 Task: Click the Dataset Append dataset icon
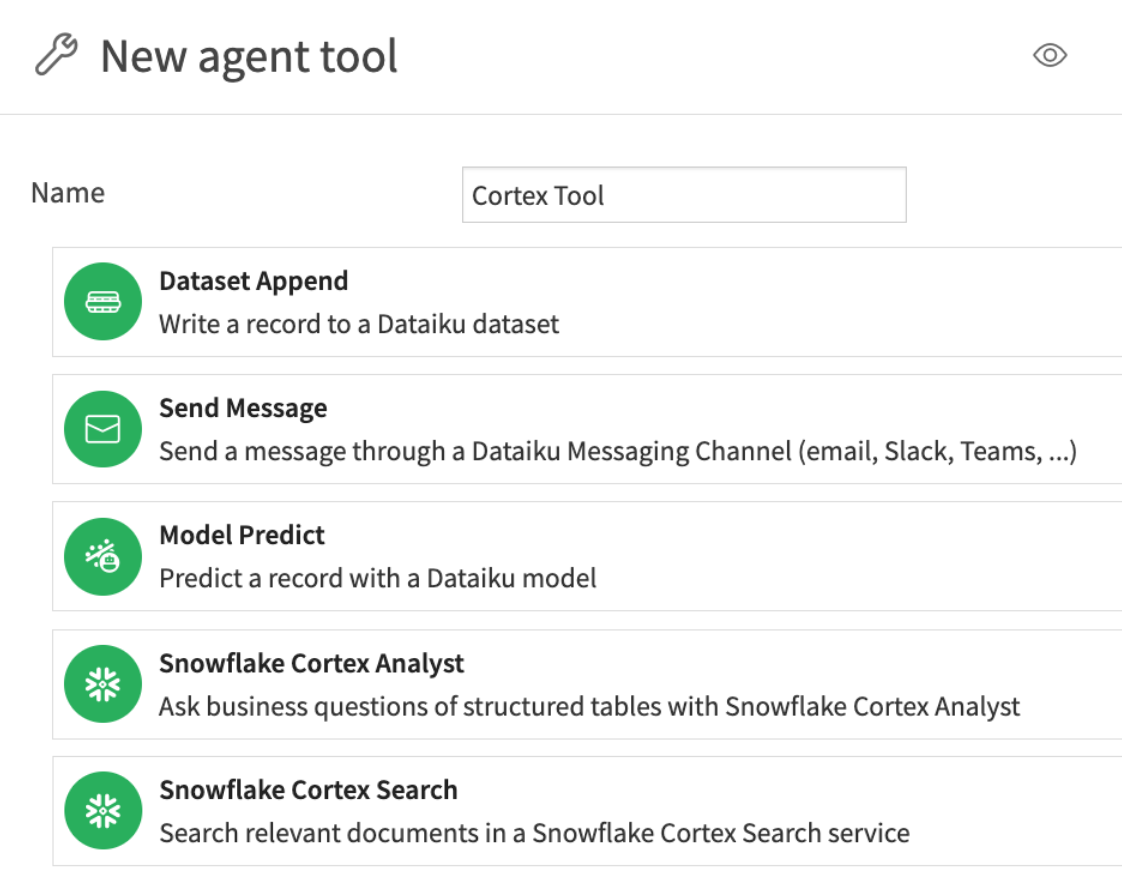point(102,300)
